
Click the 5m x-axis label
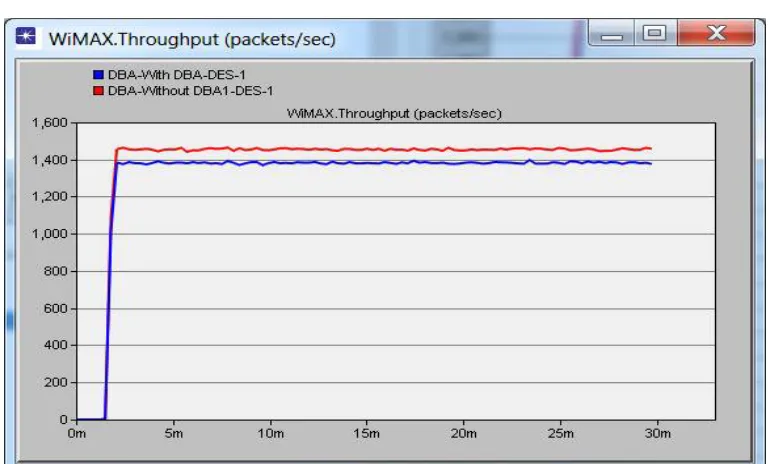pyautogui.click(x=173, y=434)
